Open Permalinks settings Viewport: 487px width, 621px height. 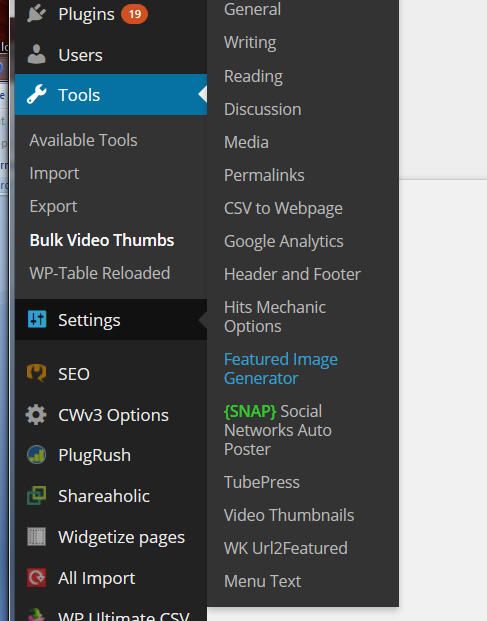point(264,175)
